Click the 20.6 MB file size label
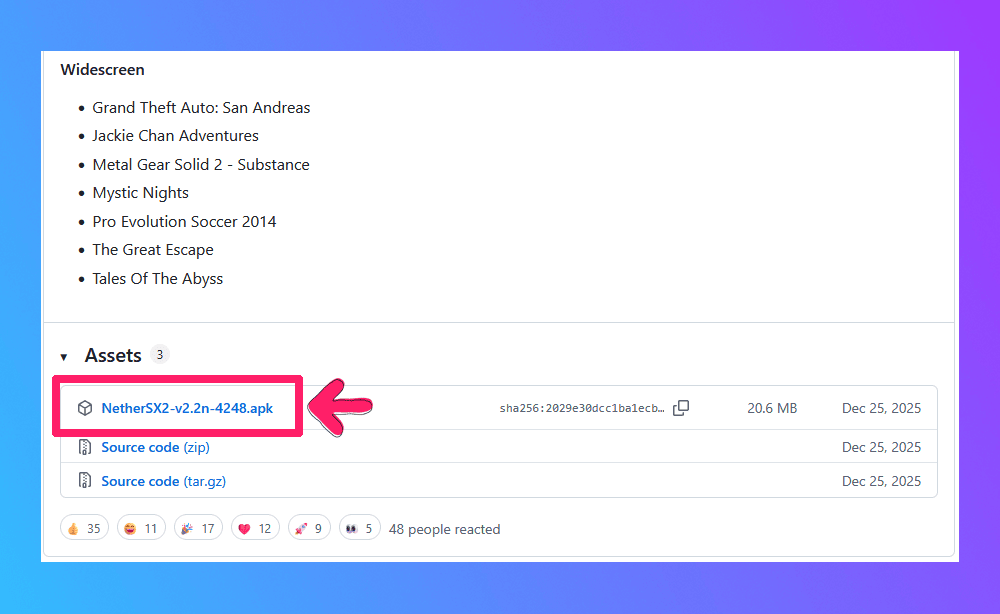Screen dimensions: 1000x614 pyautogui.click(x=772, y=408)
